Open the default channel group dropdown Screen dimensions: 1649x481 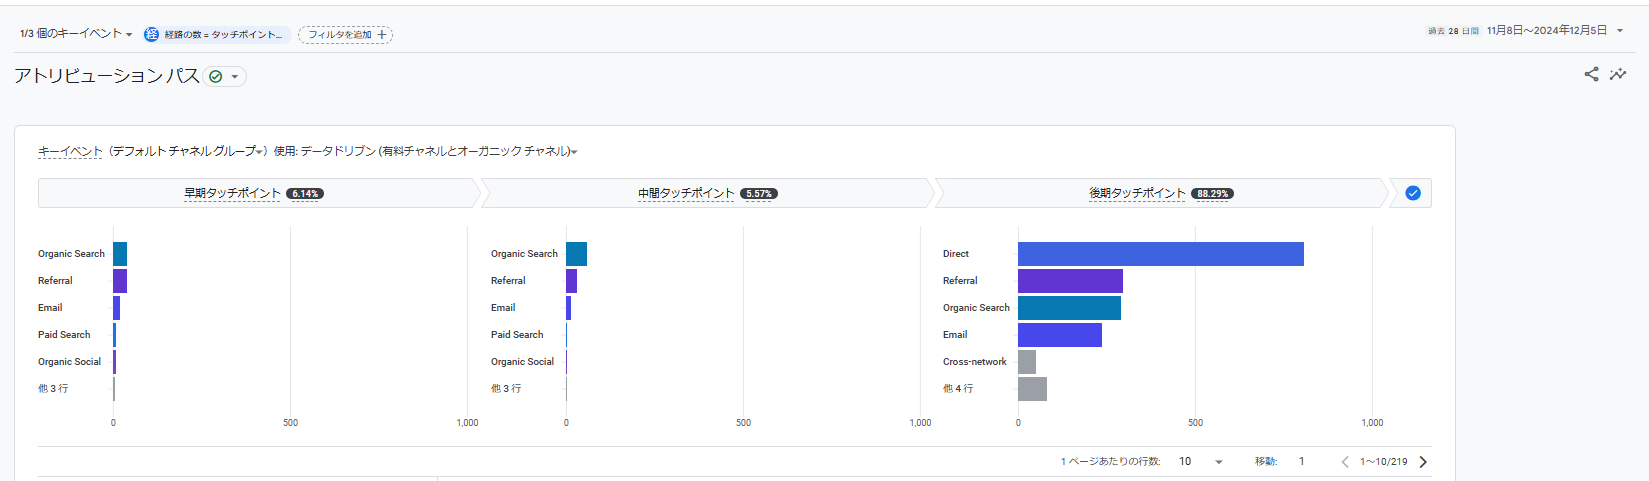click(188, 151)
